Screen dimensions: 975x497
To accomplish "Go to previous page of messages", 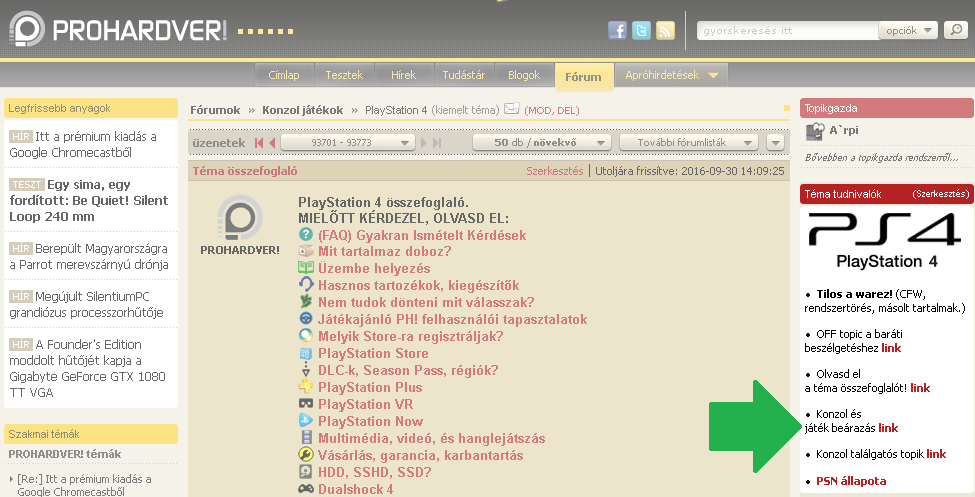I will tap(272, 142).
